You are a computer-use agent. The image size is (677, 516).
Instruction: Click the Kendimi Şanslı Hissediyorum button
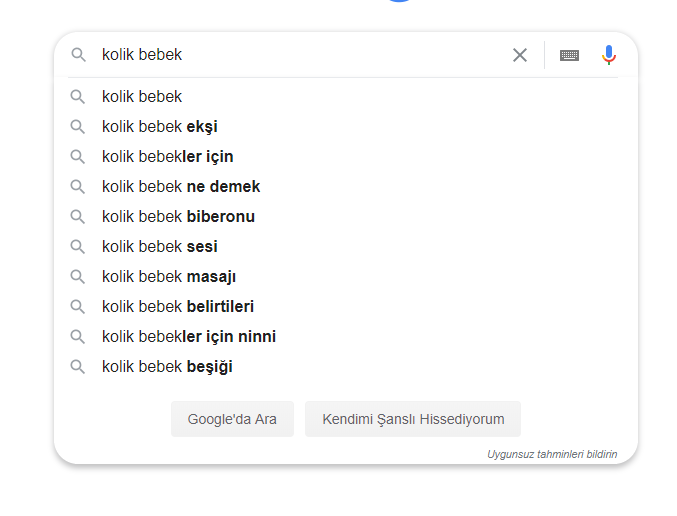tap(413, 419)
